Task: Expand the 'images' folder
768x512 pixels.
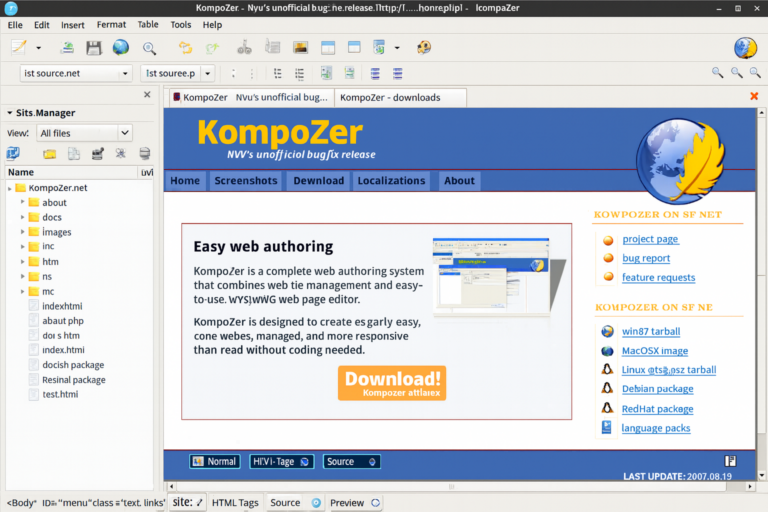Action: pyautogui.click(x=23, y=231)
